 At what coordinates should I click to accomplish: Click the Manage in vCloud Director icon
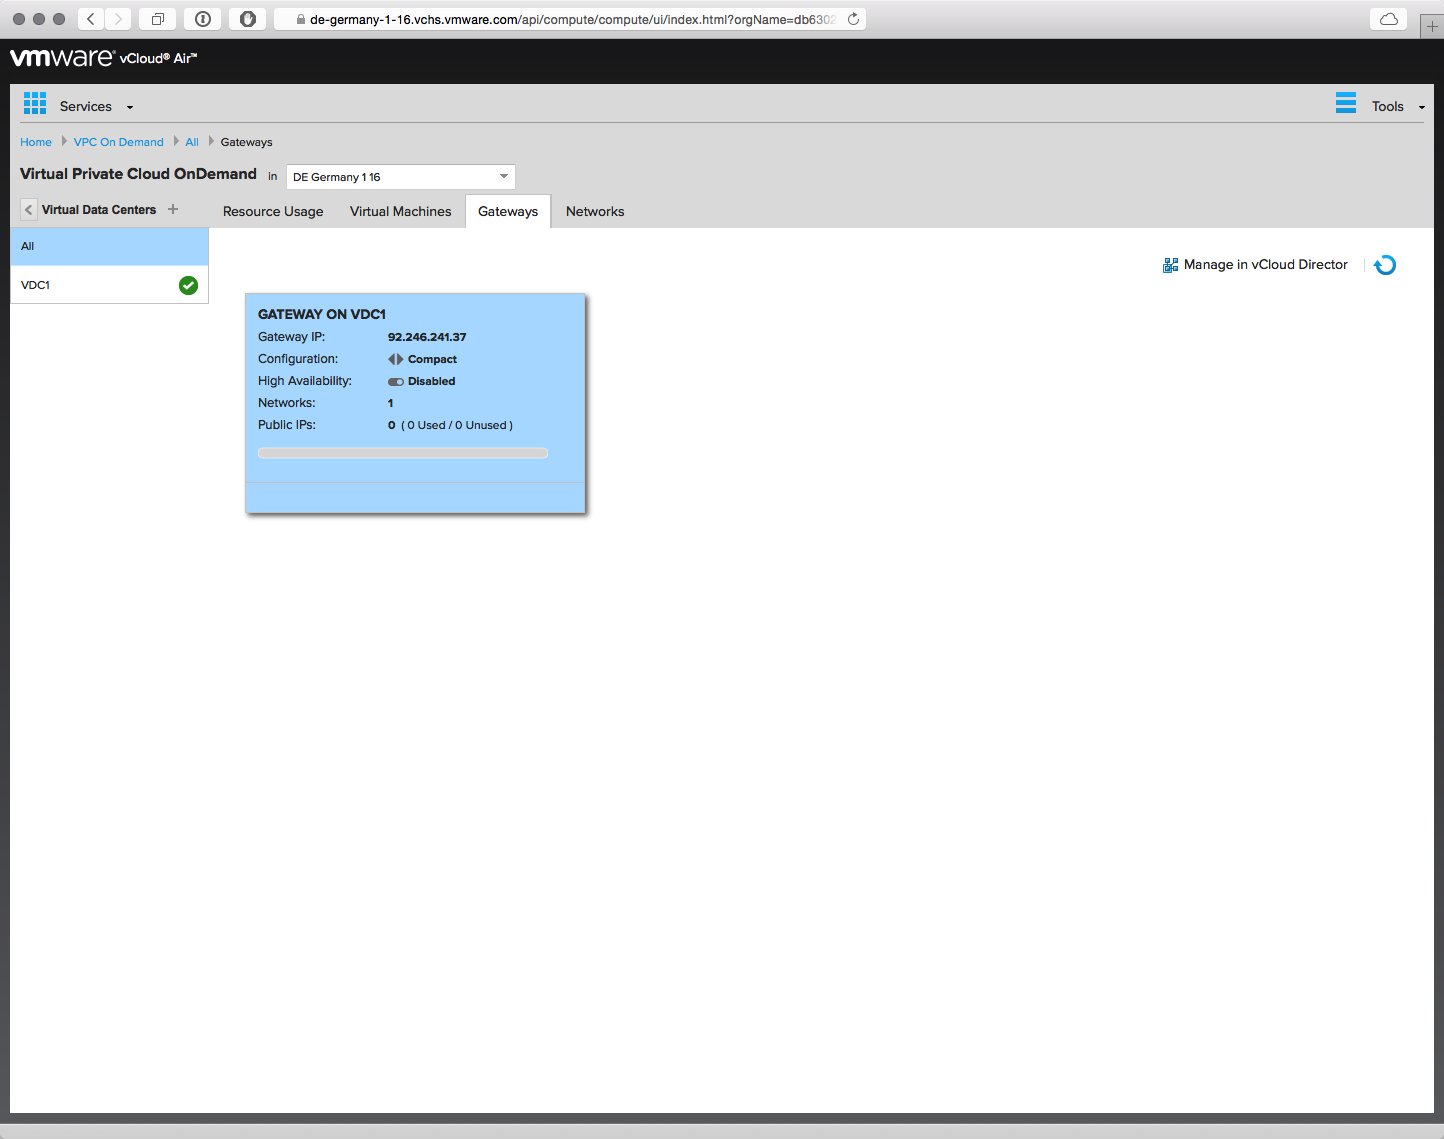click(1170, 265)
